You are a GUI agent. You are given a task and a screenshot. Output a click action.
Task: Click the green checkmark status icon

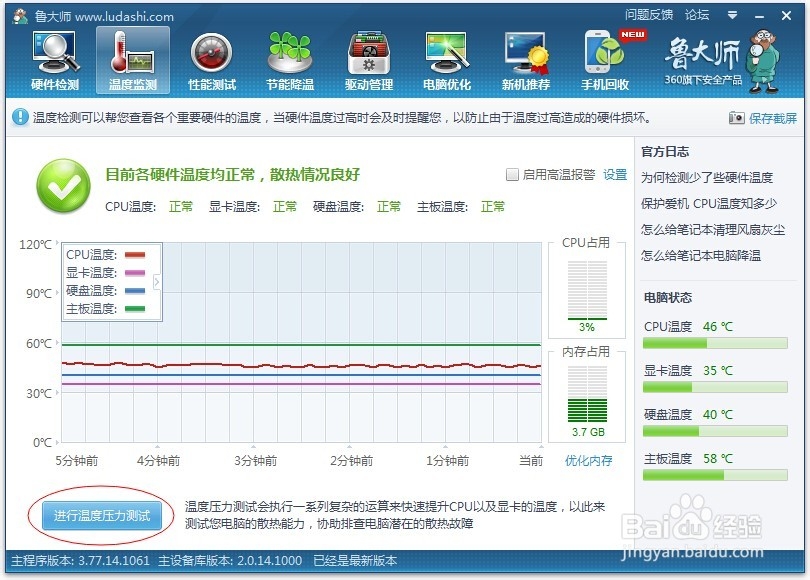tap(64, 185)
